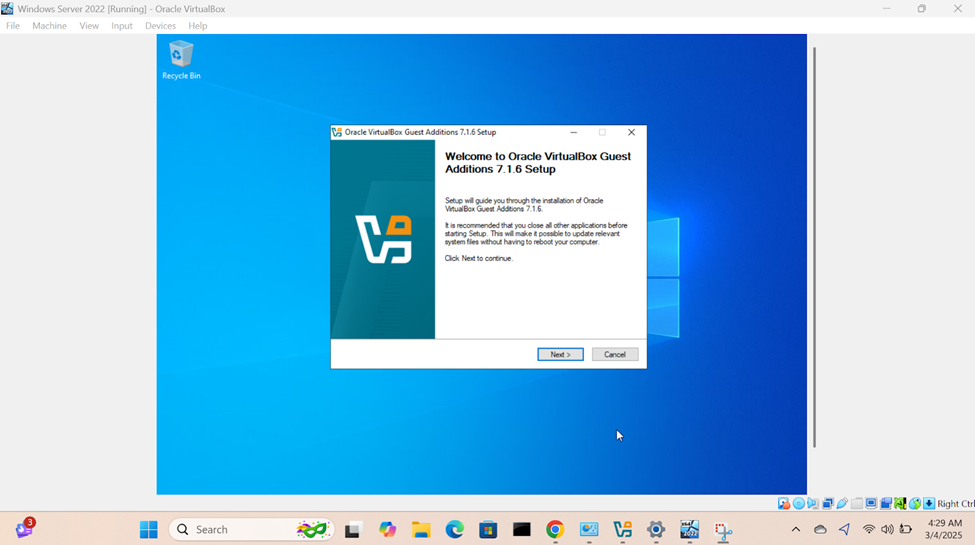Click the Right Ctrl host key label

click(x=956, y=503)
